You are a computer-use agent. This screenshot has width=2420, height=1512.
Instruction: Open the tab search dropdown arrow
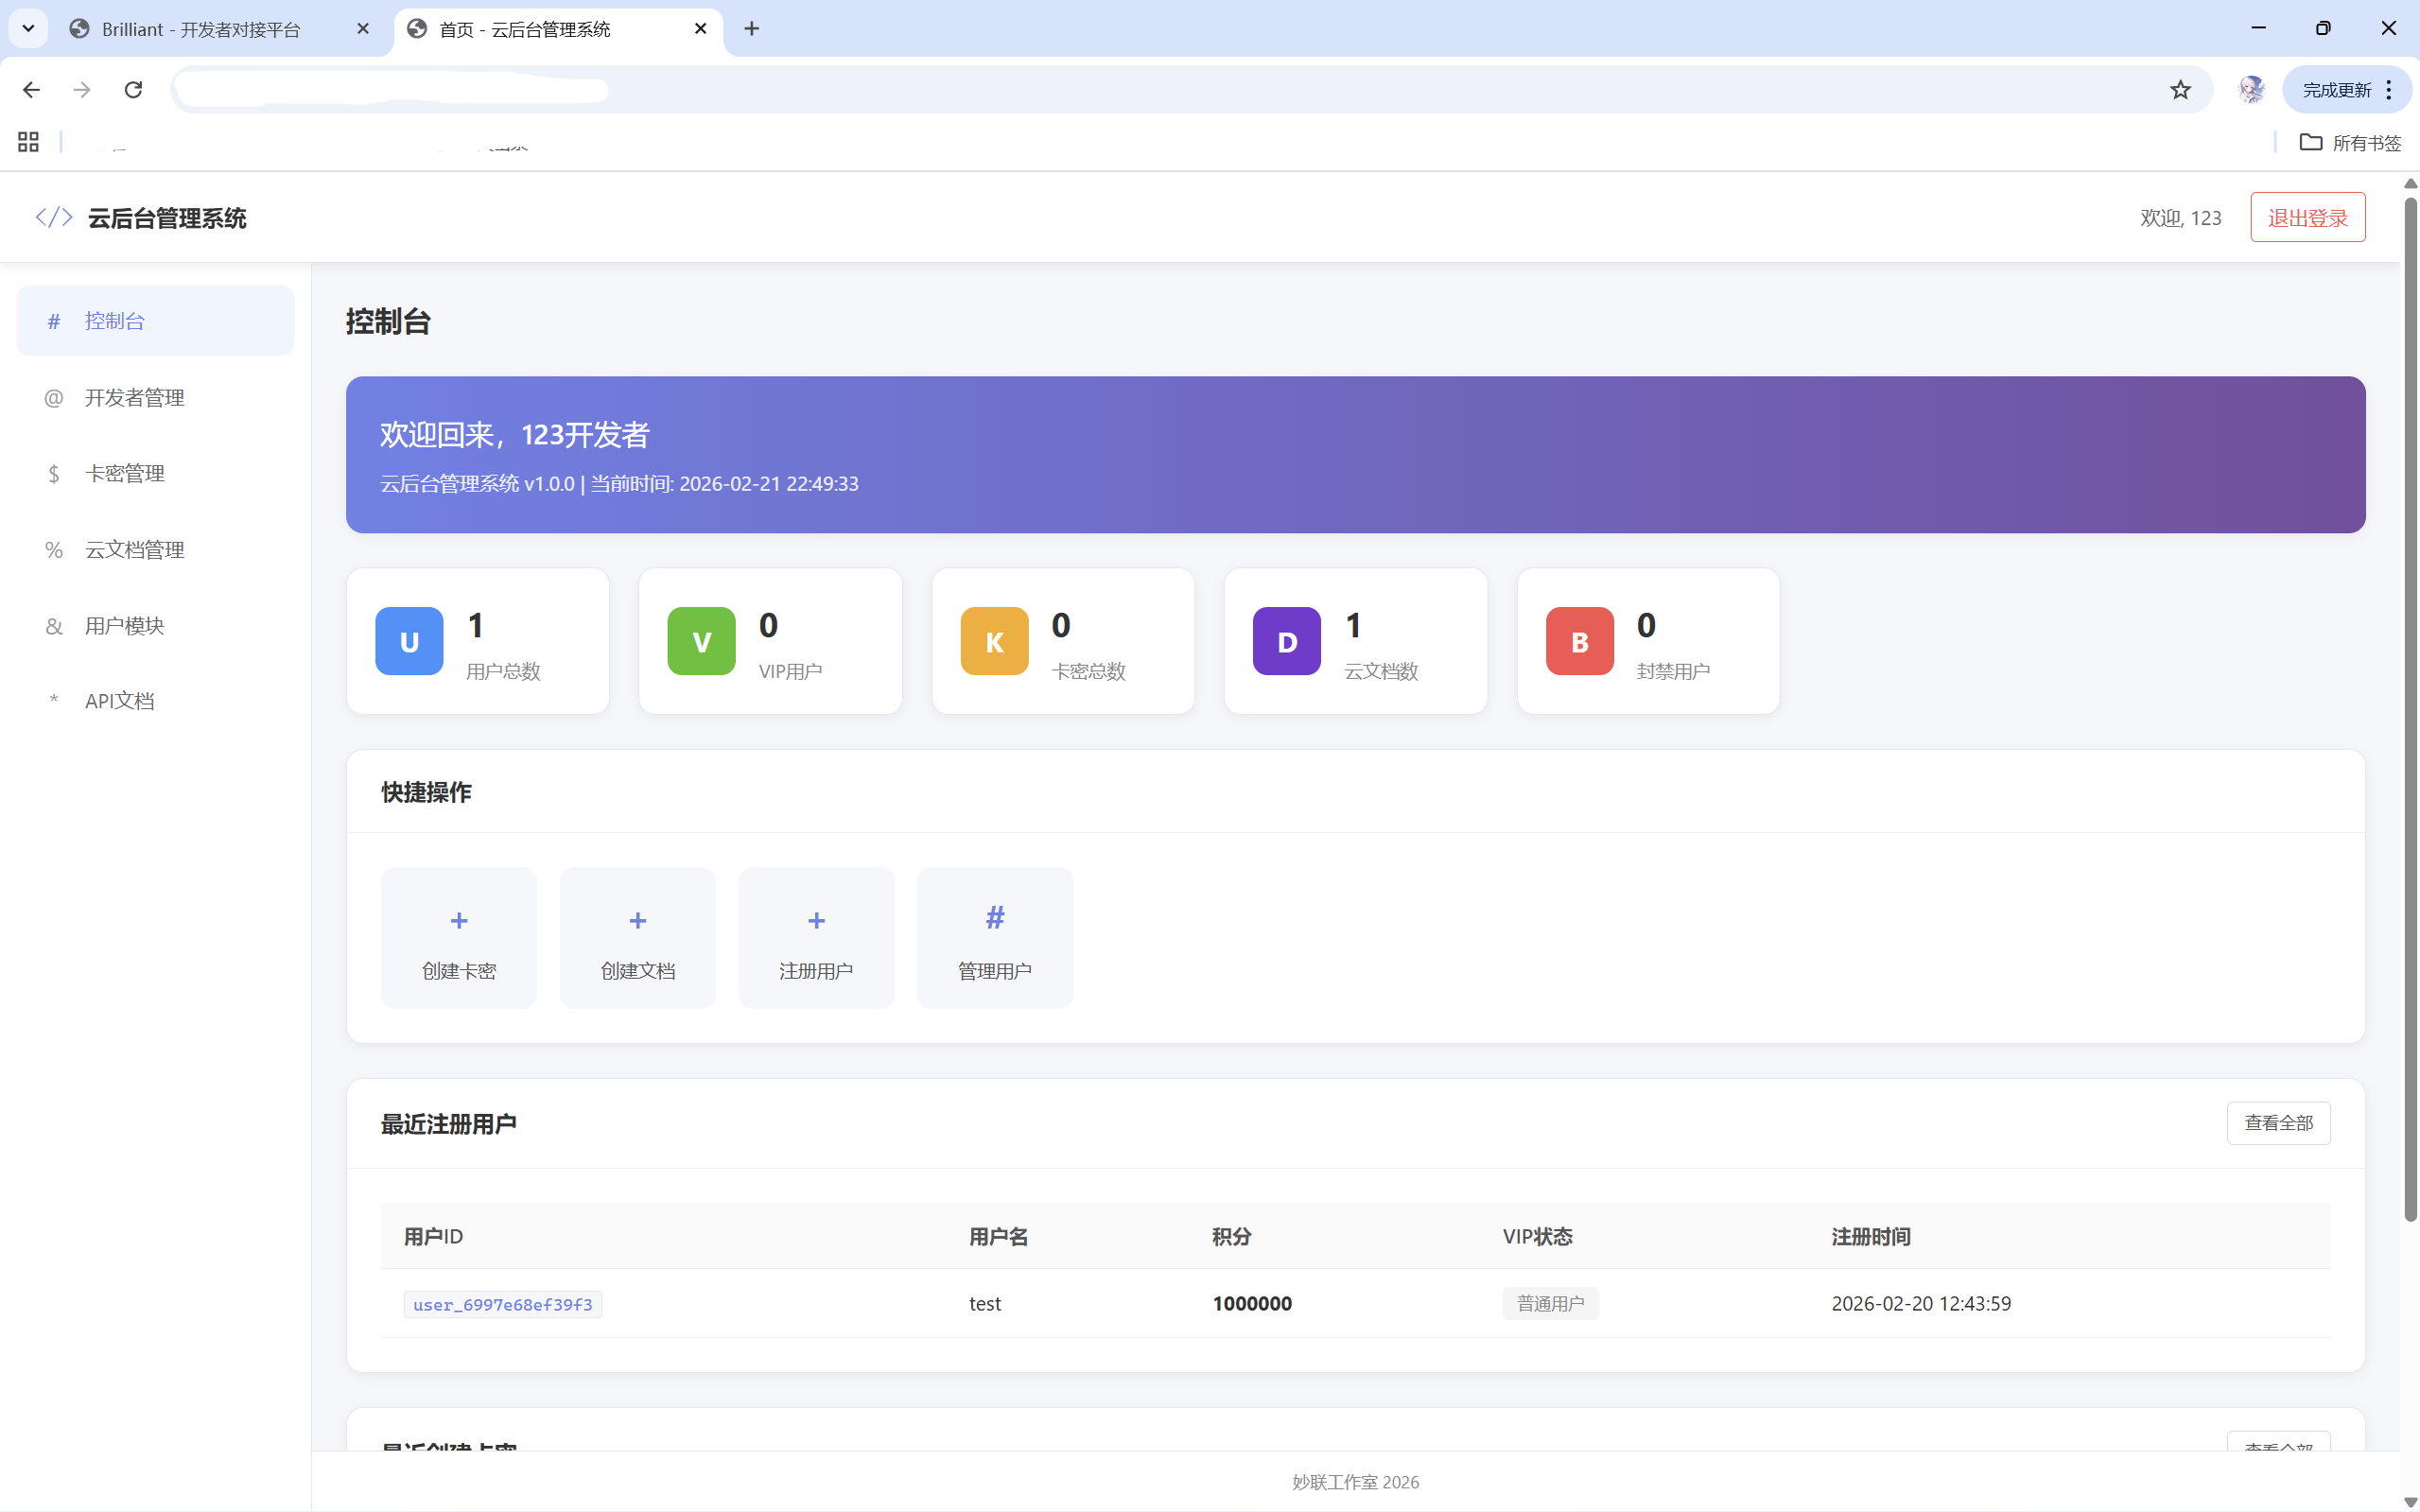[28, 28]
